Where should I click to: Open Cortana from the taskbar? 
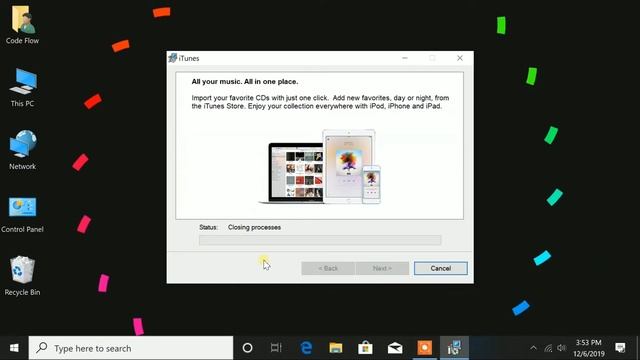[247, 348]
